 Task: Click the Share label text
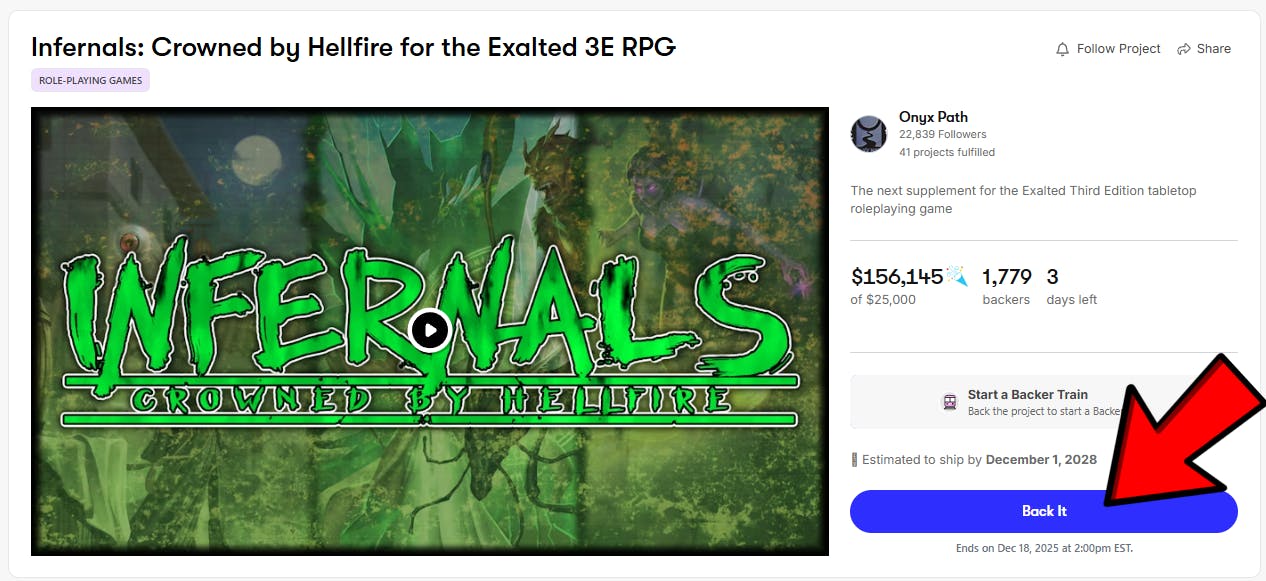pyautogui.click(x=1213, y=49)
